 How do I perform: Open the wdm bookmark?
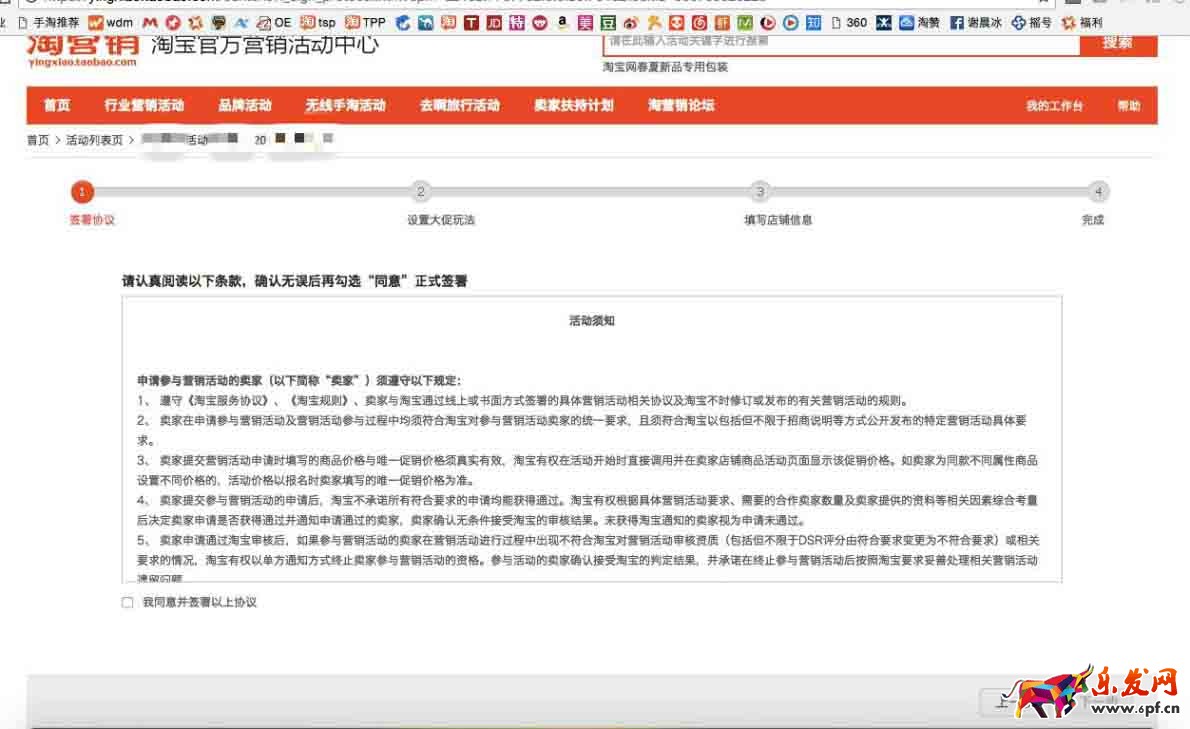110,22
